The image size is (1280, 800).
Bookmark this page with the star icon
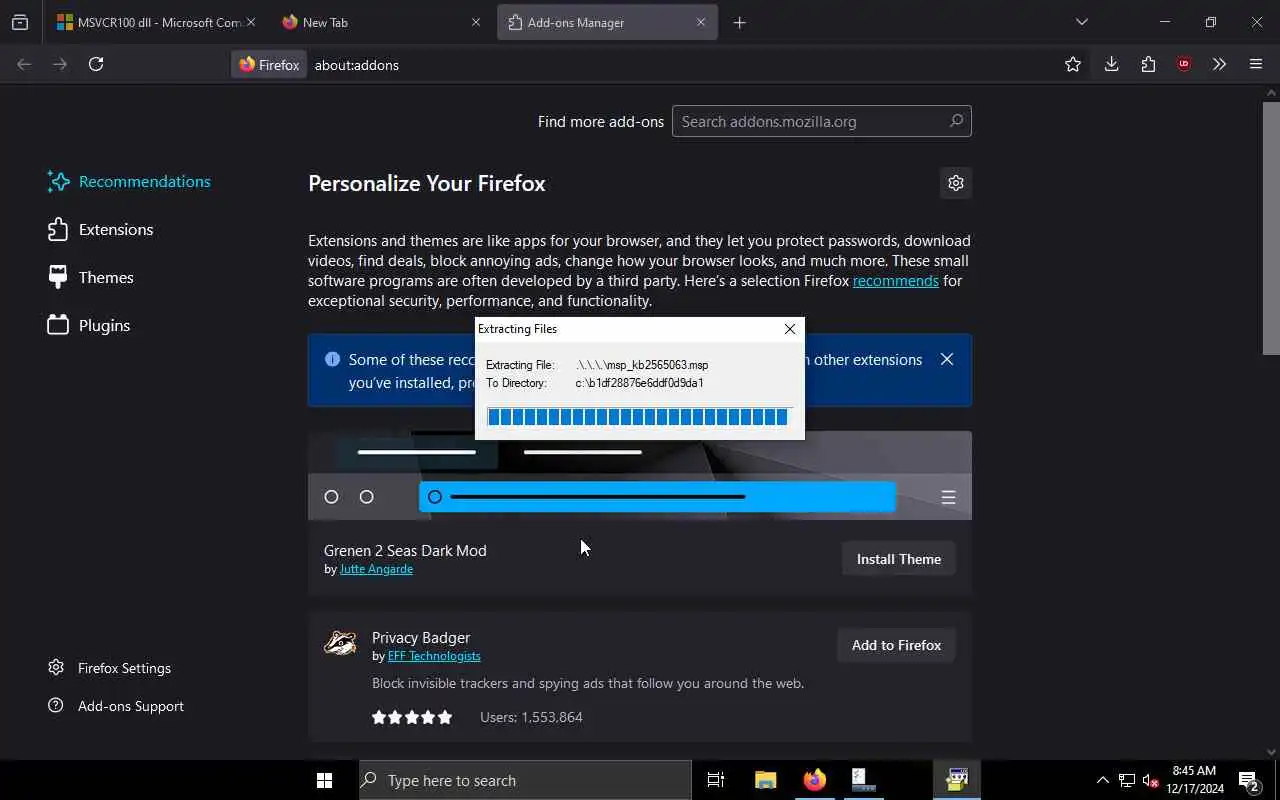click(x=1073, y=64)
